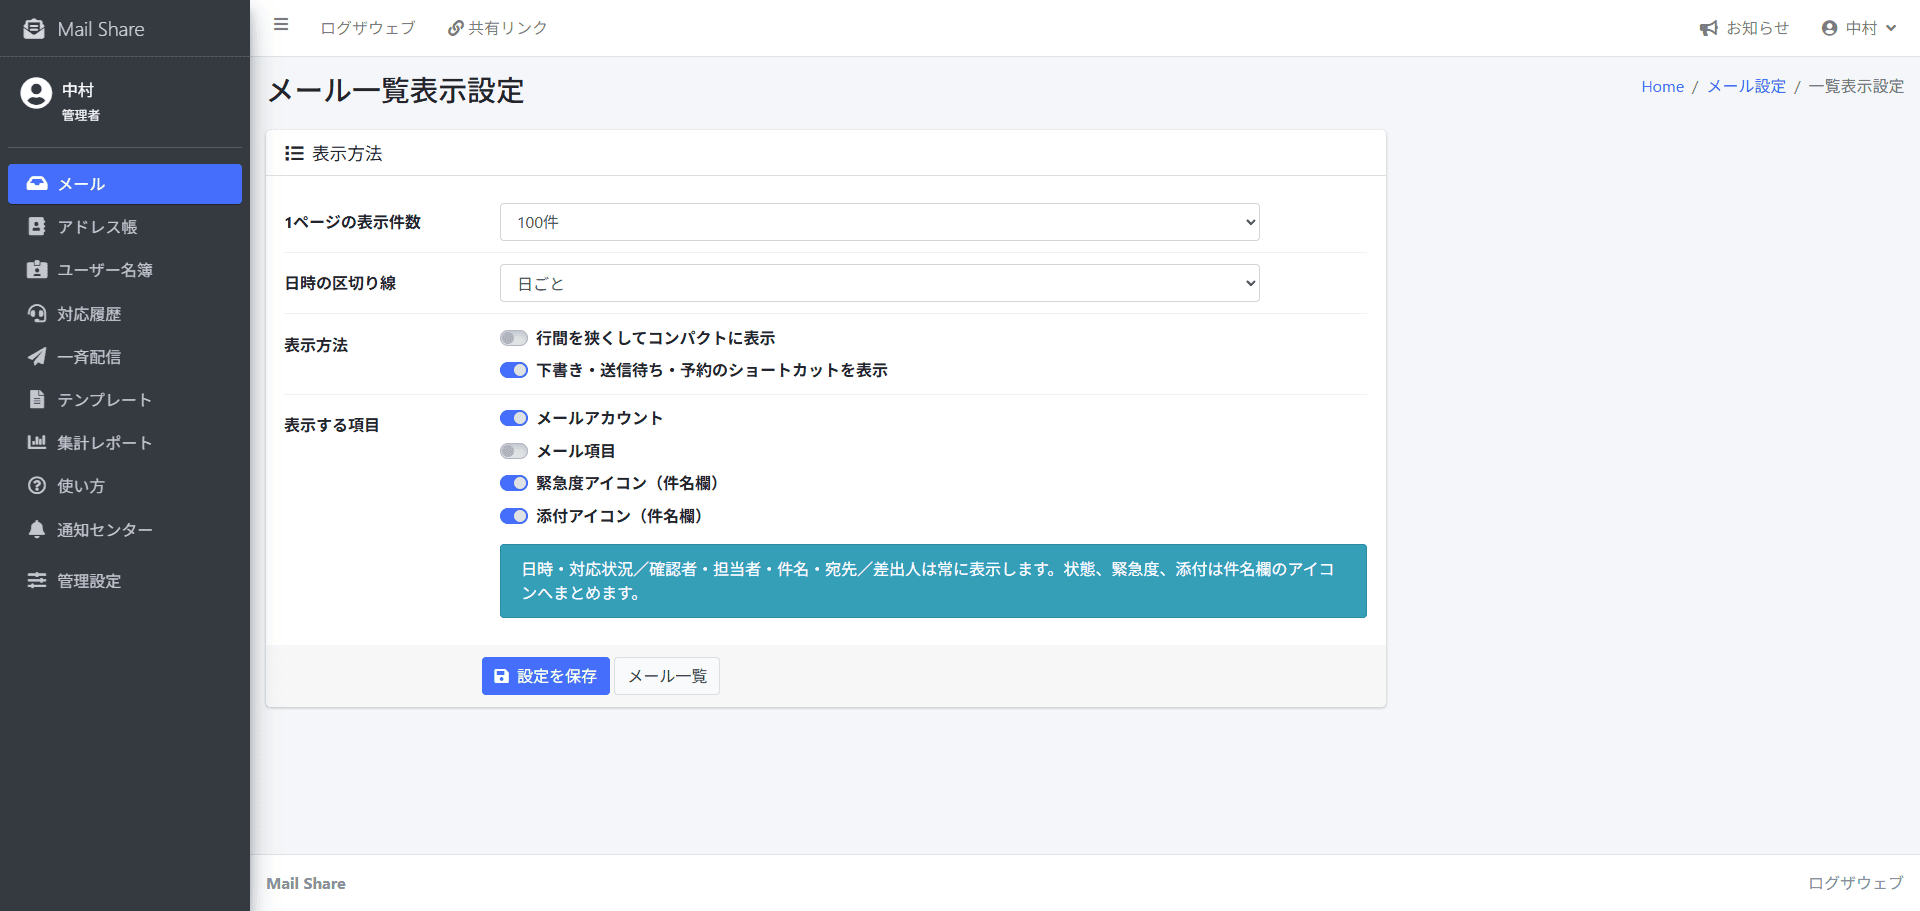This screenshot has width=1920, height=911.
Task: Open メール in sidebar menu
Action: coord(125,184)
